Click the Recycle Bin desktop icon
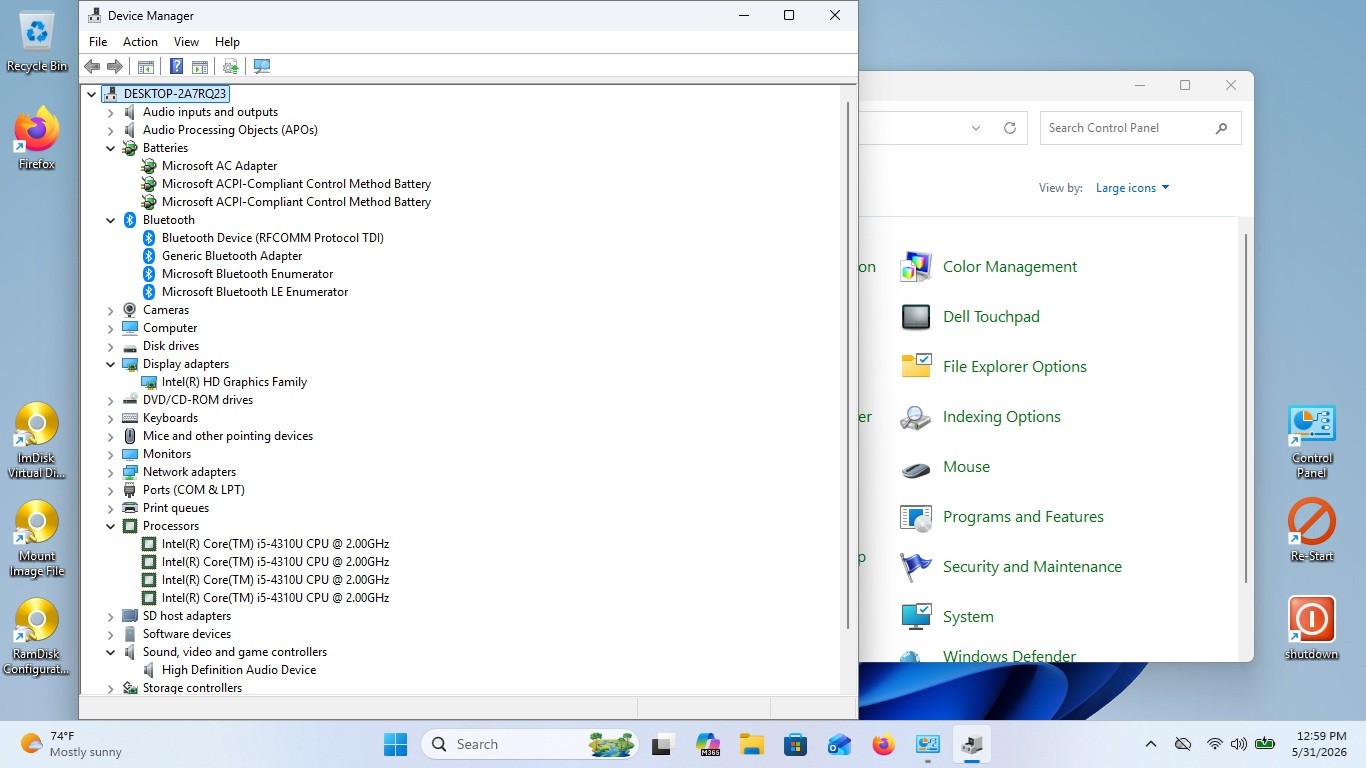Viewport: 1366px width, 768px height. point(37,42)
